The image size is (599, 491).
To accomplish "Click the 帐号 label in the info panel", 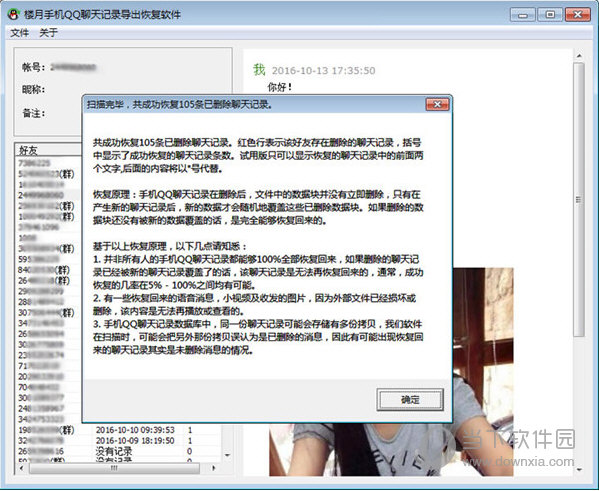I will point(33,67).
